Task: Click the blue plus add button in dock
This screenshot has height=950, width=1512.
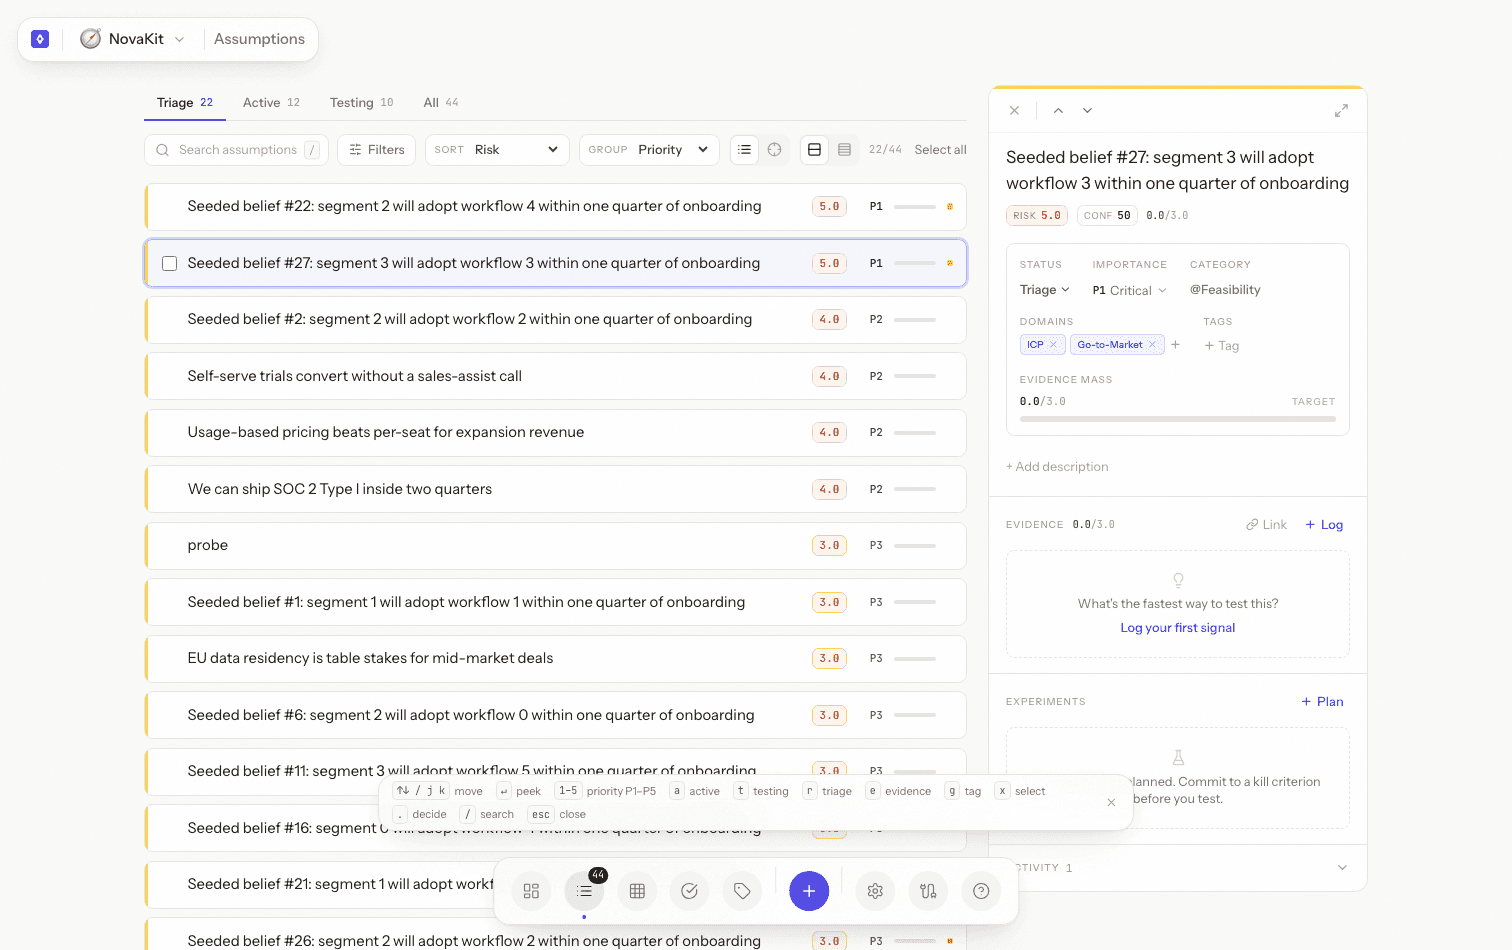Action: 809,891
